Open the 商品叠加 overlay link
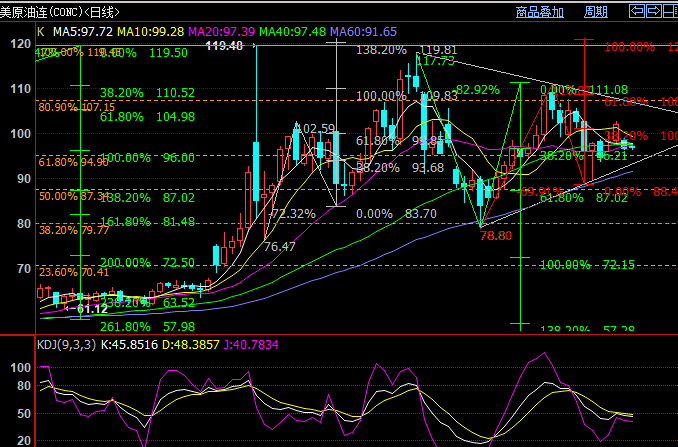 [x=540, y=12]
